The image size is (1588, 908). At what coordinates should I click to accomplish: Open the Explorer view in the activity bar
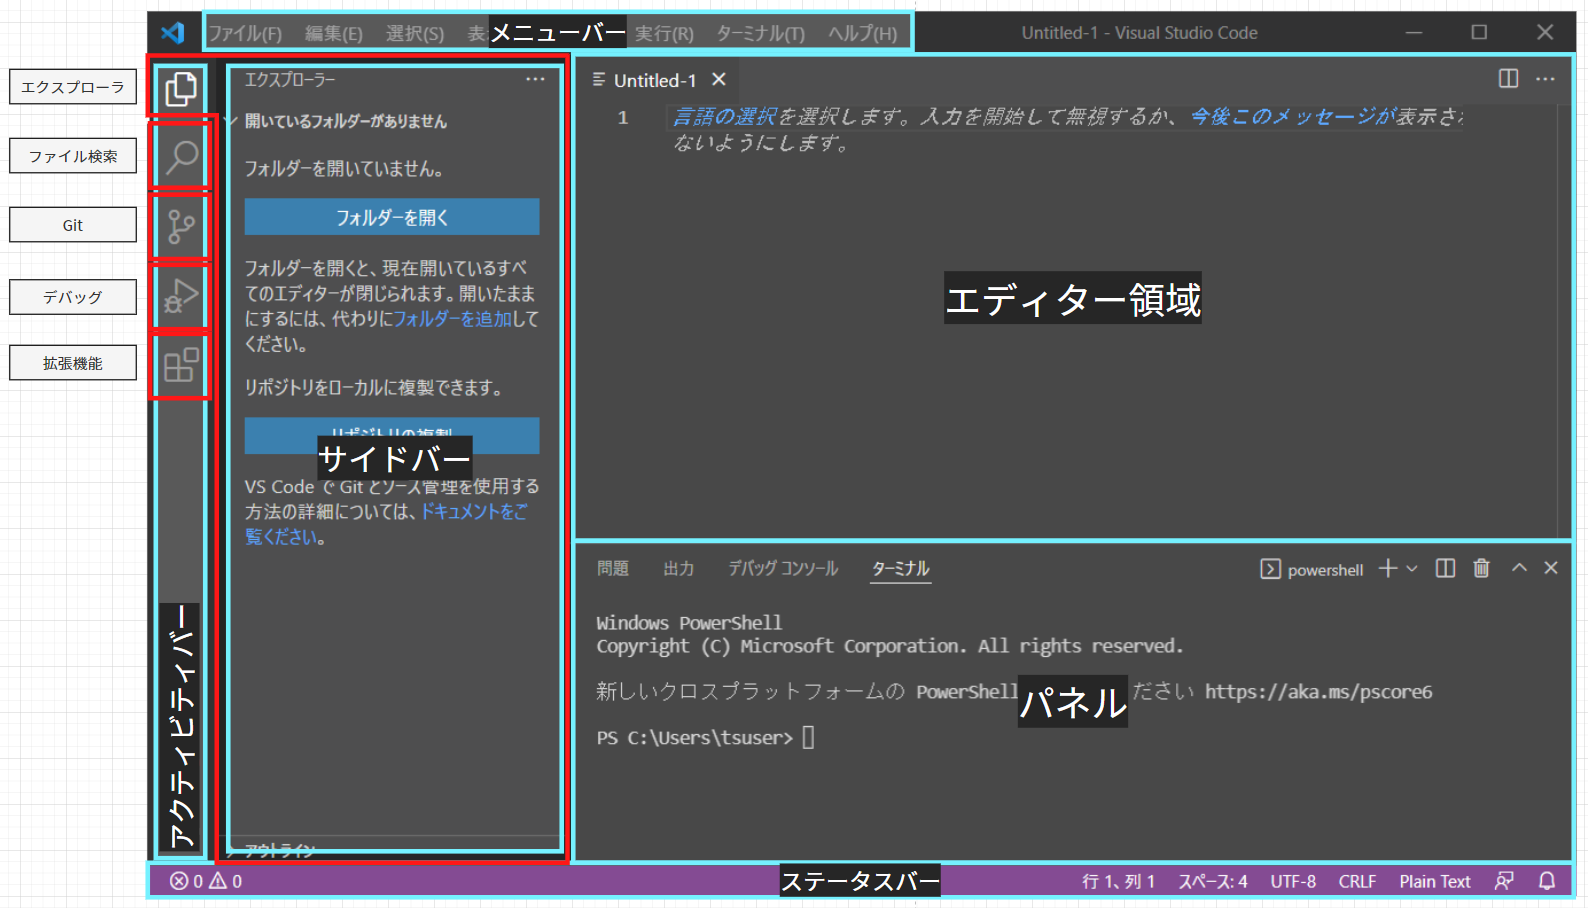tap(181, 89)
